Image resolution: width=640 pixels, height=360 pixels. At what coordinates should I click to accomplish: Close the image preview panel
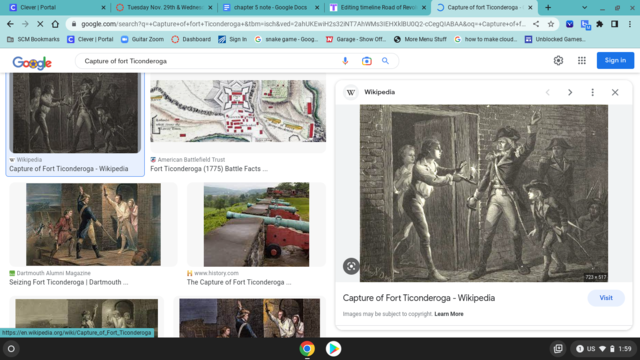615,92
